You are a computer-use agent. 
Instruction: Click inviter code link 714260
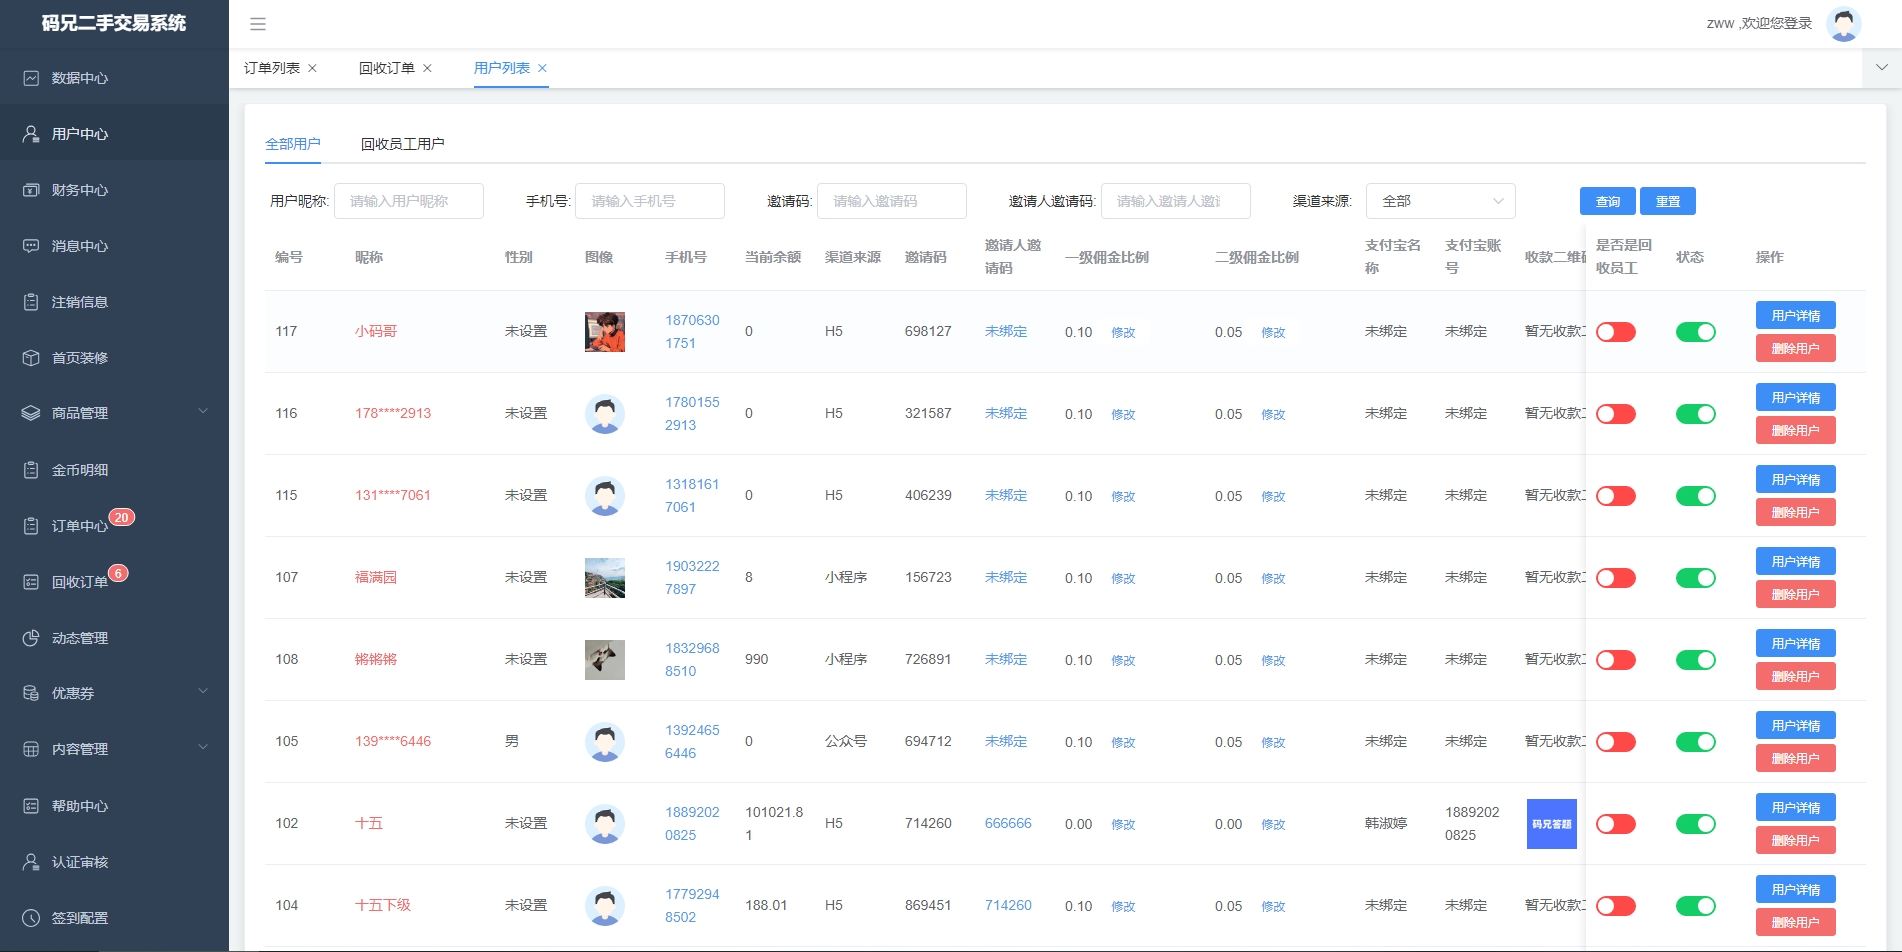click(1008, 905)
